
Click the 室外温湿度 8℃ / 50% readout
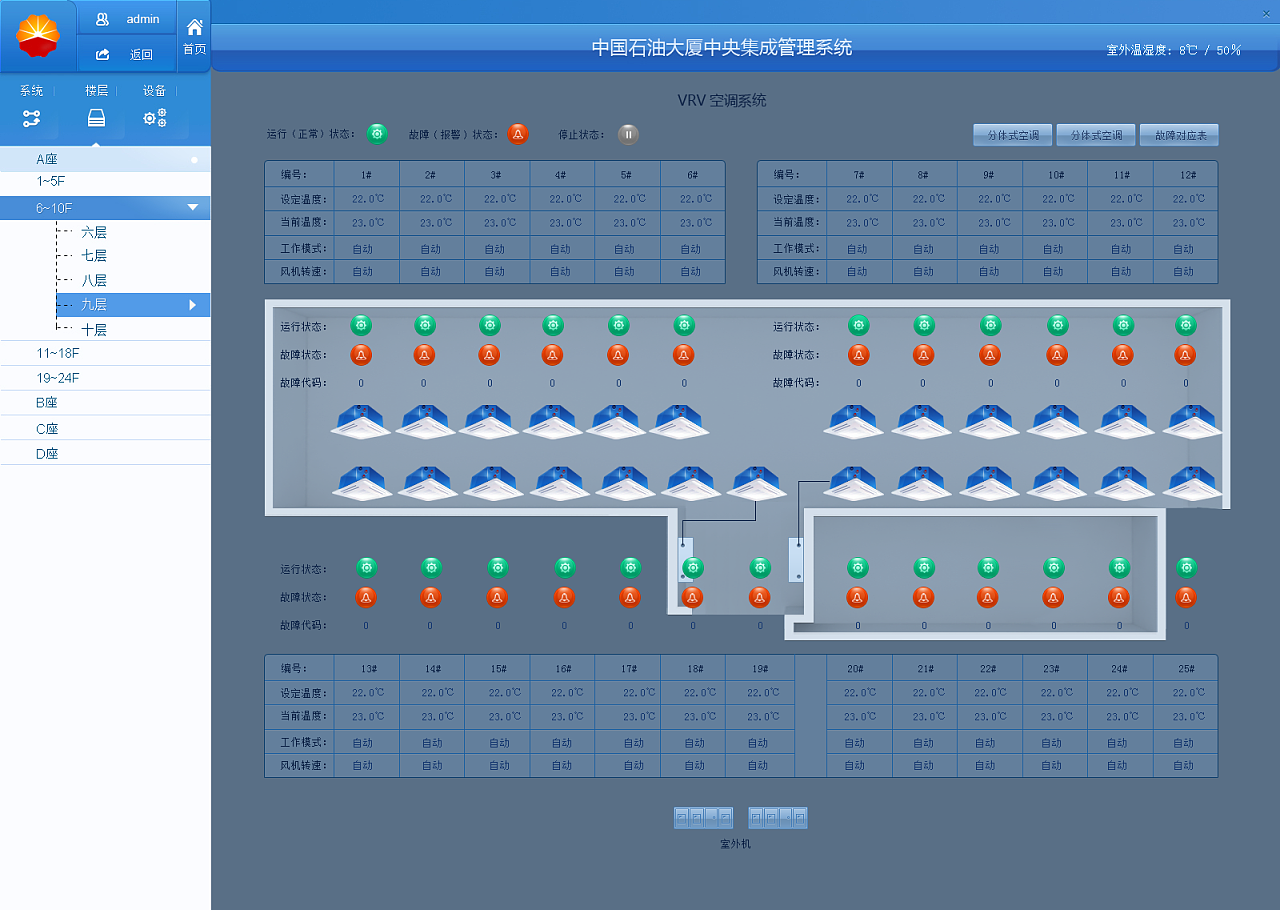(1173, 50)
